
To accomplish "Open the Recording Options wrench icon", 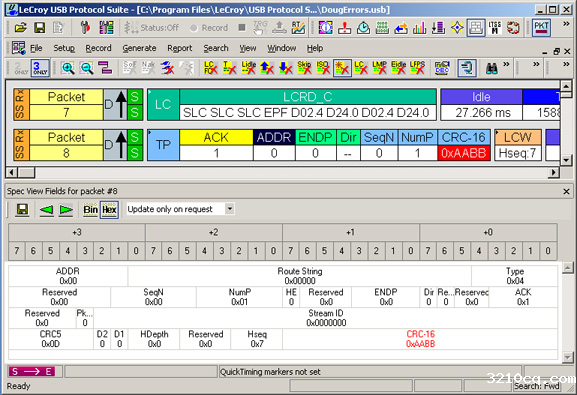I will tap(85, 28).
